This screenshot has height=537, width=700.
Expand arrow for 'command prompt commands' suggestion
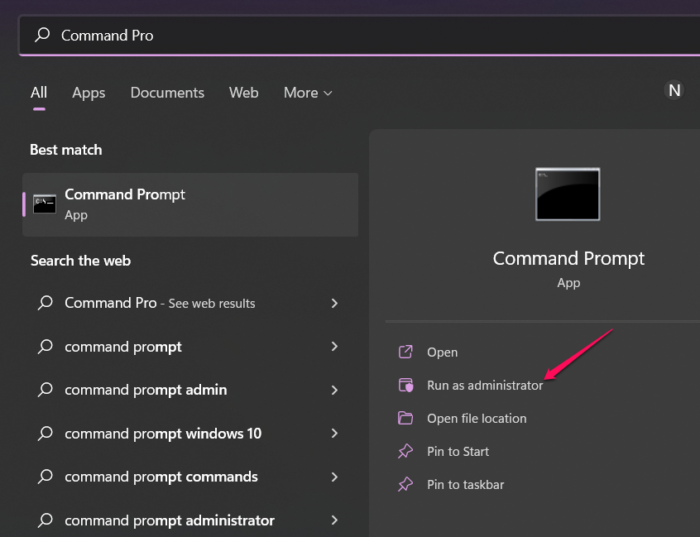click(334, 477)
